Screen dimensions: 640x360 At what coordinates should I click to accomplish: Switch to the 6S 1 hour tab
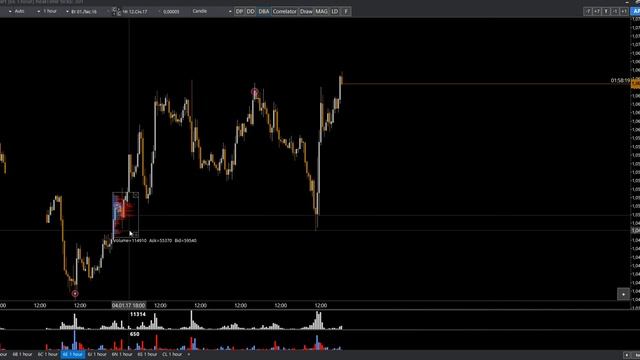coord(147,354)
